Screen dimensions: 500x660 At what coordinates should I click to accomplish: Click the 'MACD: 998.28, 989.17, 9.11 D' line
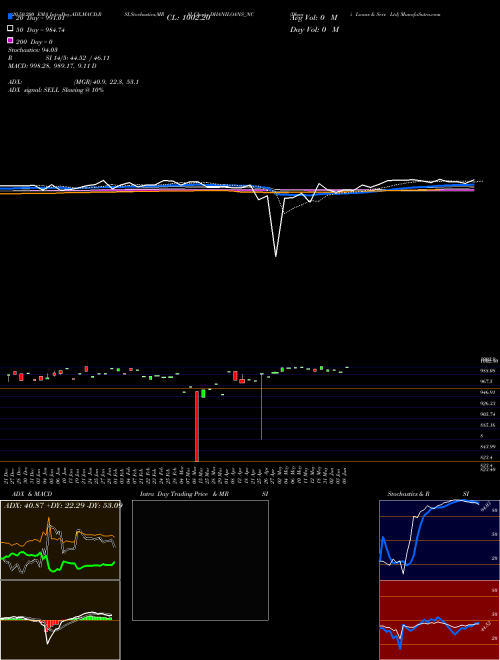tap(52, 66)
